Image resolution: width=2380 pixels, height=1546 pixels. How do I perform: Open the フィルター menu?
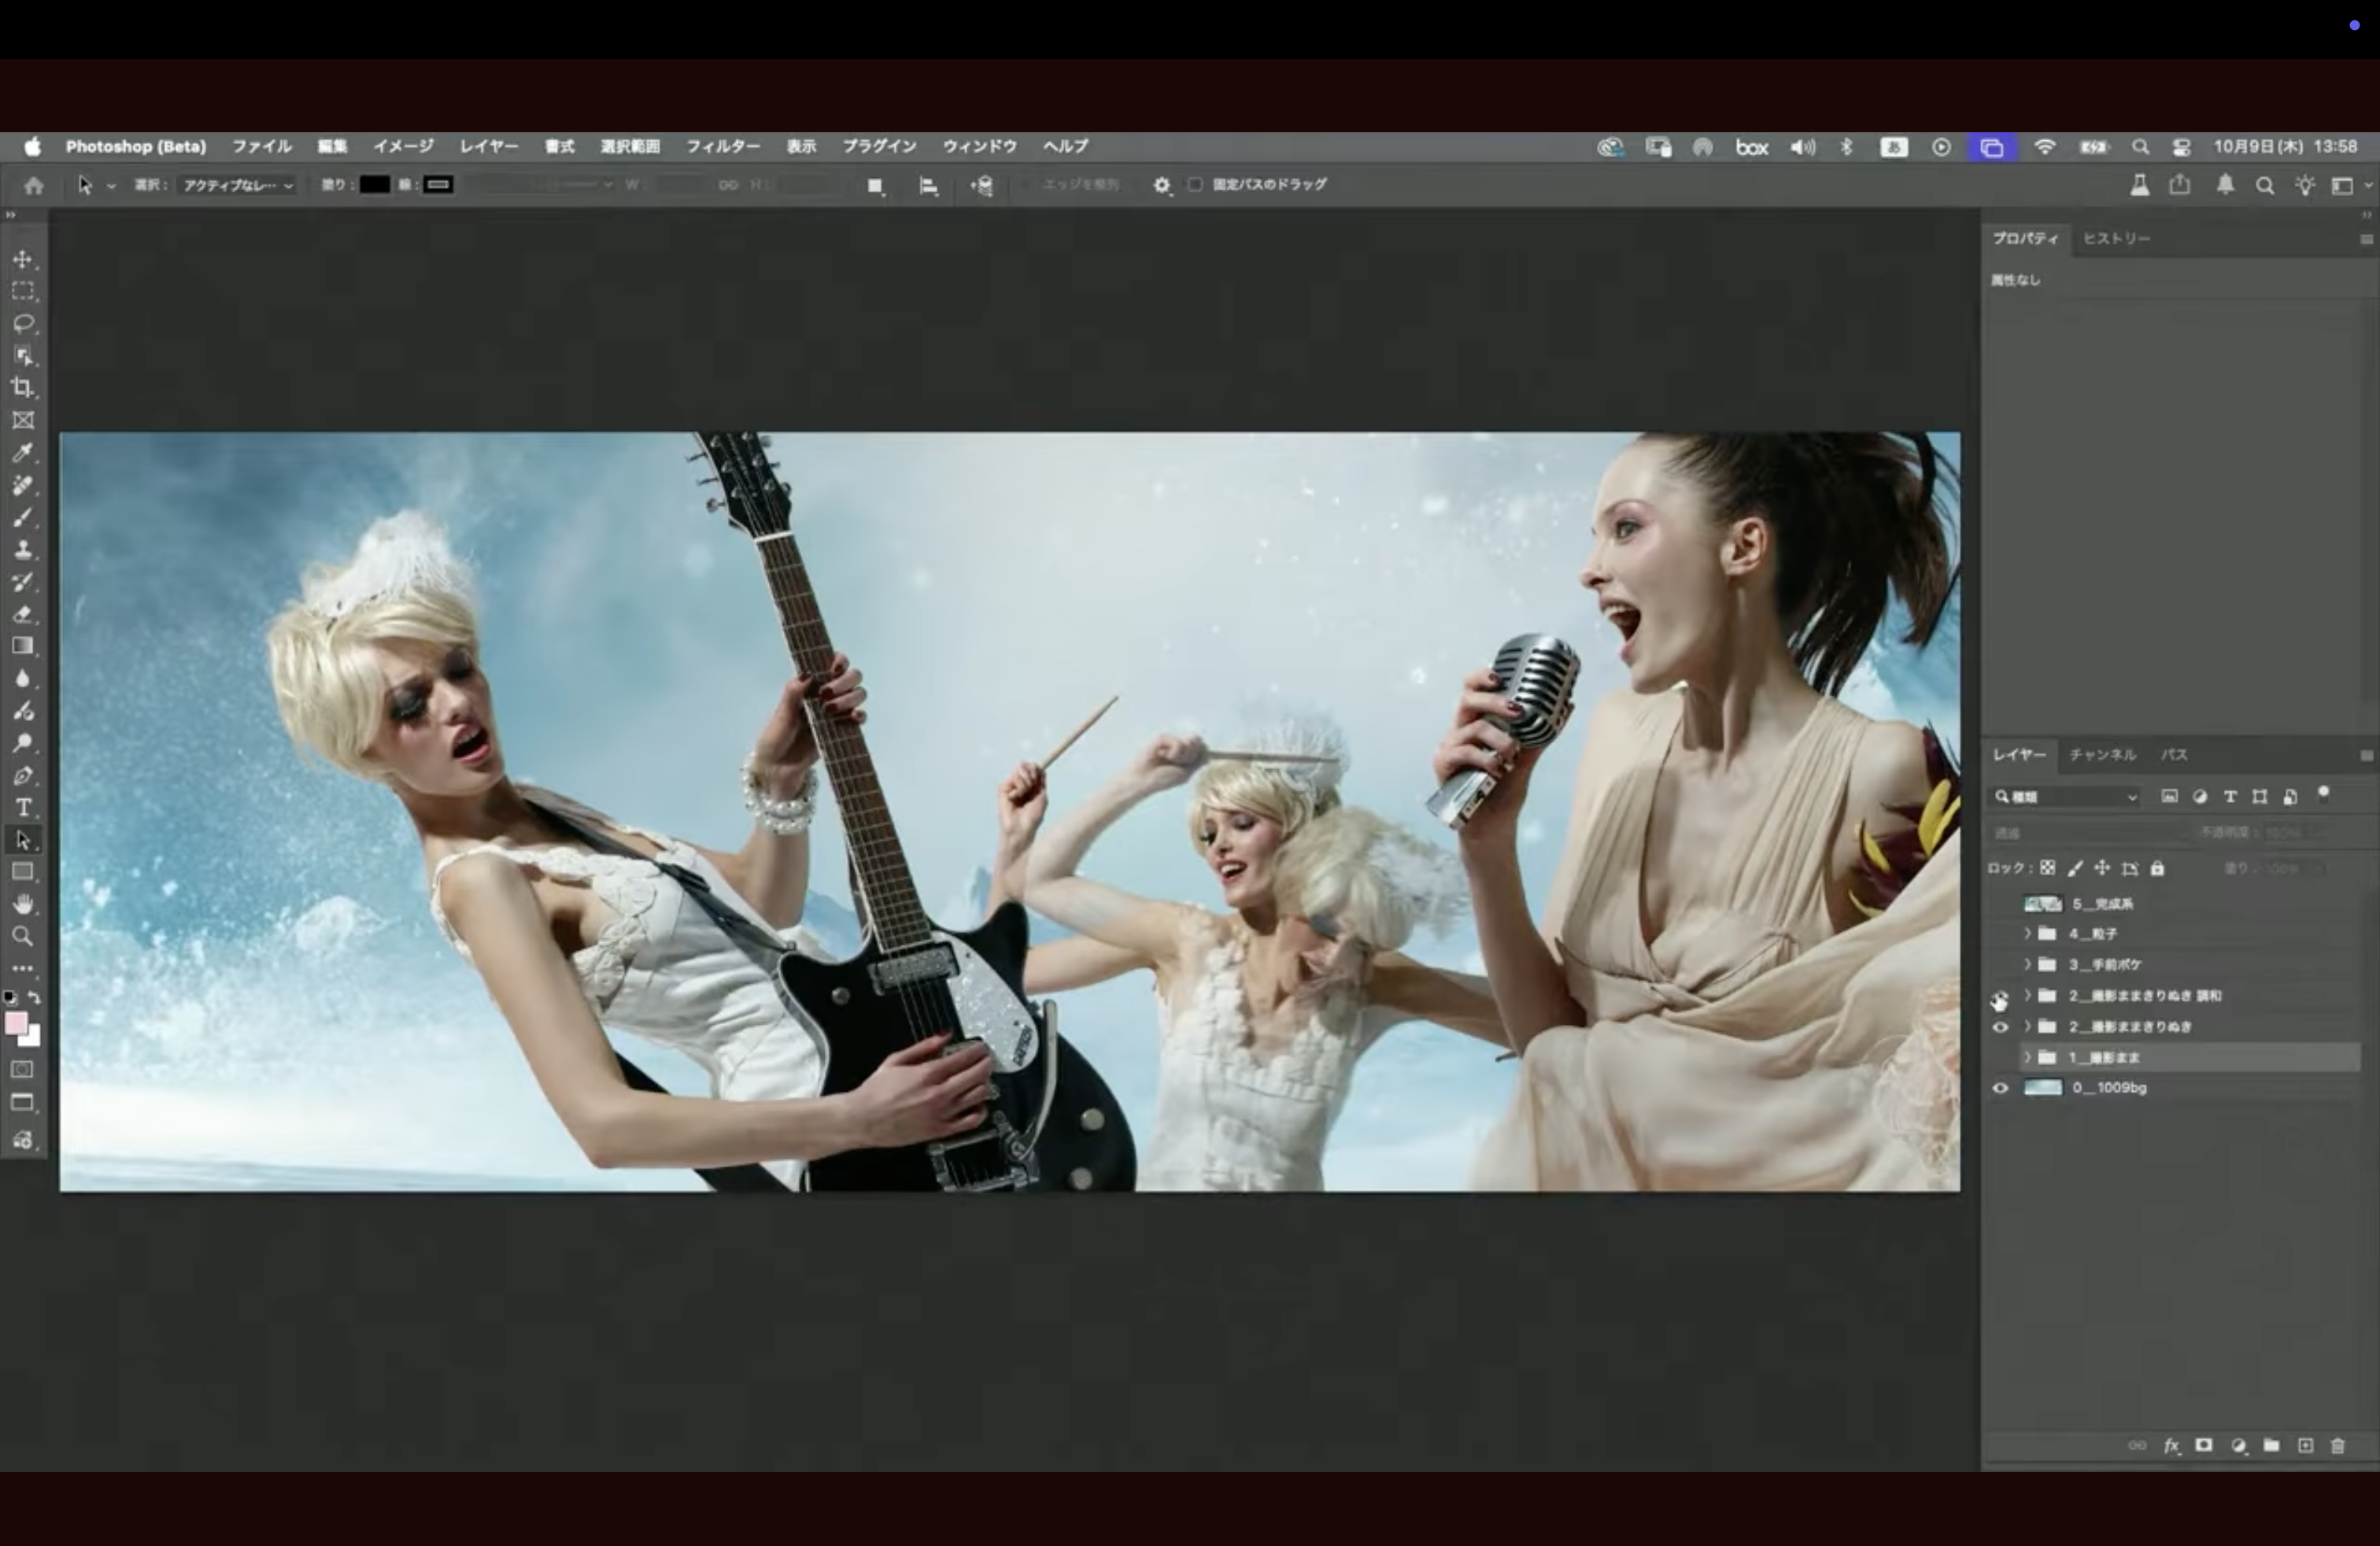[722, 147]
